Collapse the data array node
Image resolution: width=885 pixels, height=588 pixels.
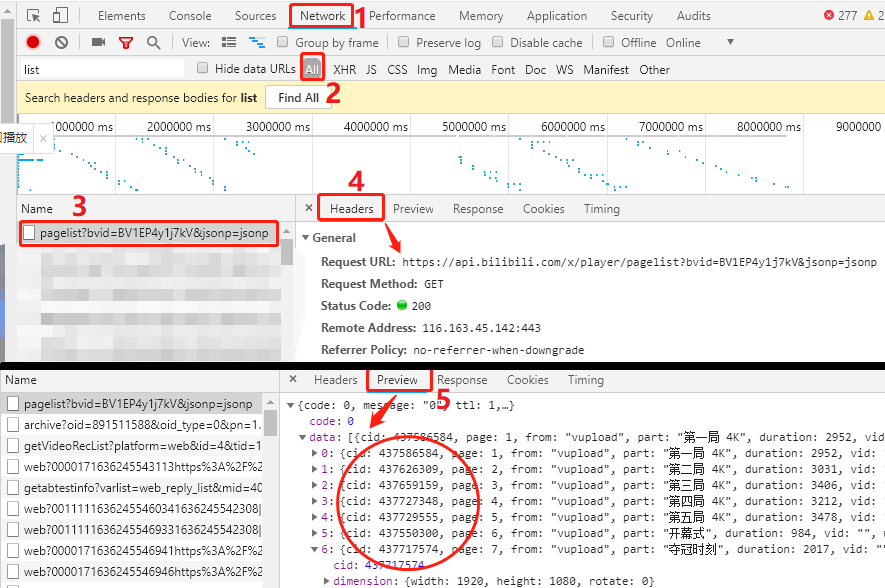[303, 437]
